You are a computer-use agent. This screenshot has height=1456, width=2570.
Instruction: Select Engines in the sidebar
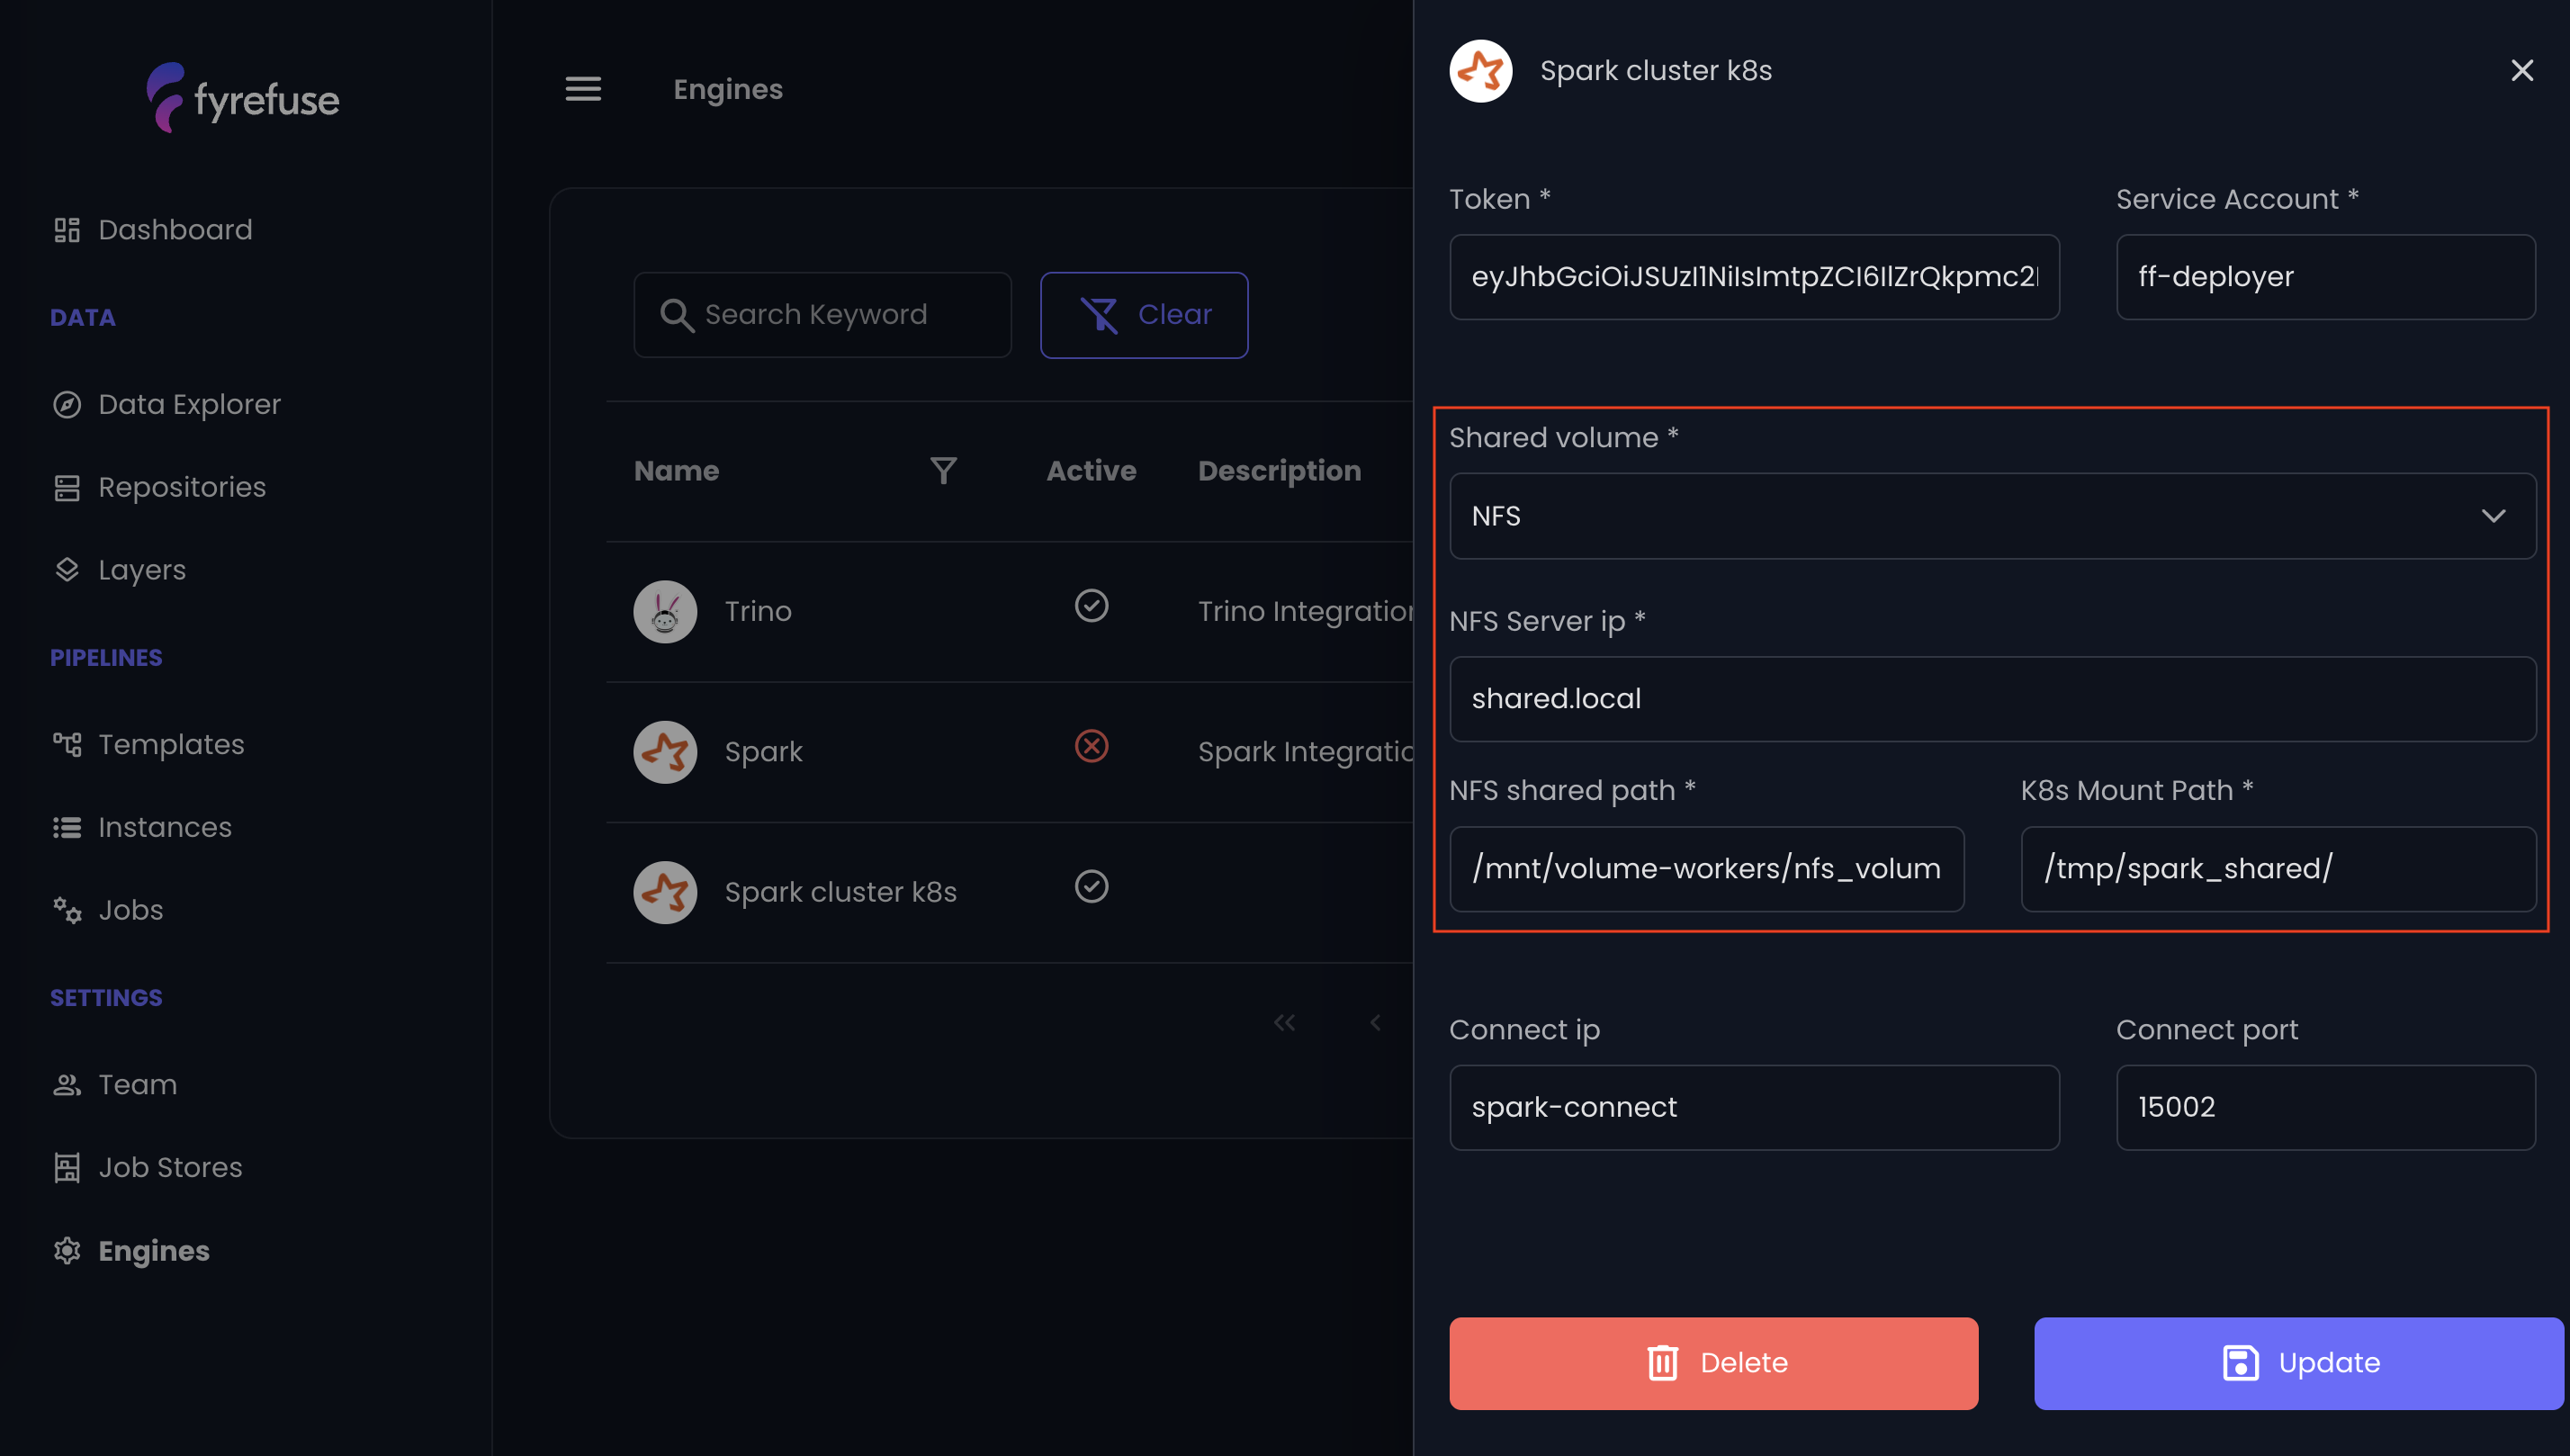131,1250
